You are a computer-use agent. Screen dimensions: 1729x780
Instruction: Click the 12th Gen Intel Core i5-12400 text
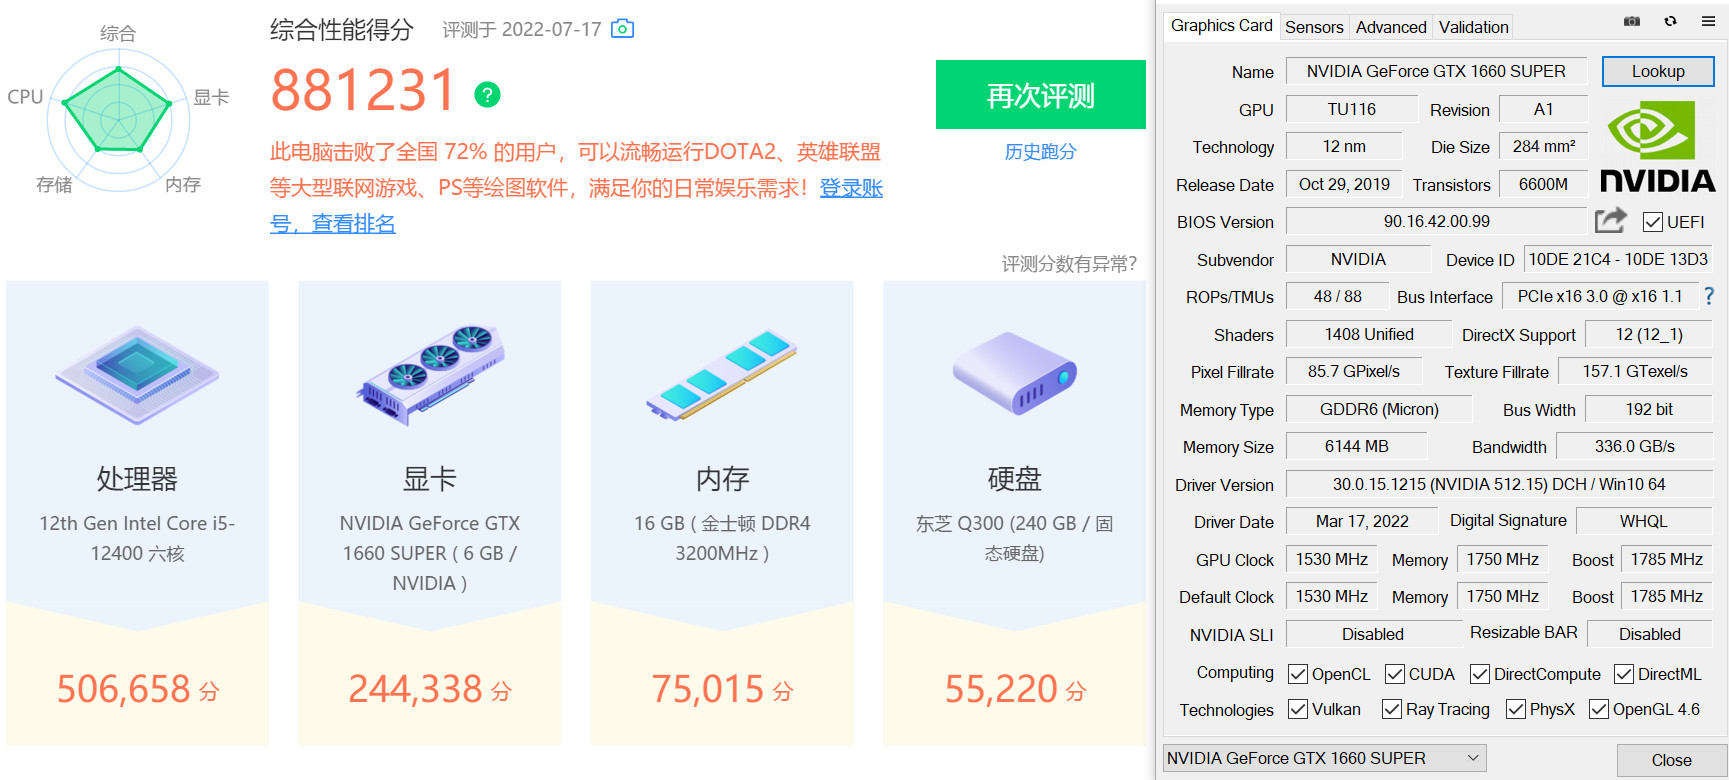coord(137,538)
